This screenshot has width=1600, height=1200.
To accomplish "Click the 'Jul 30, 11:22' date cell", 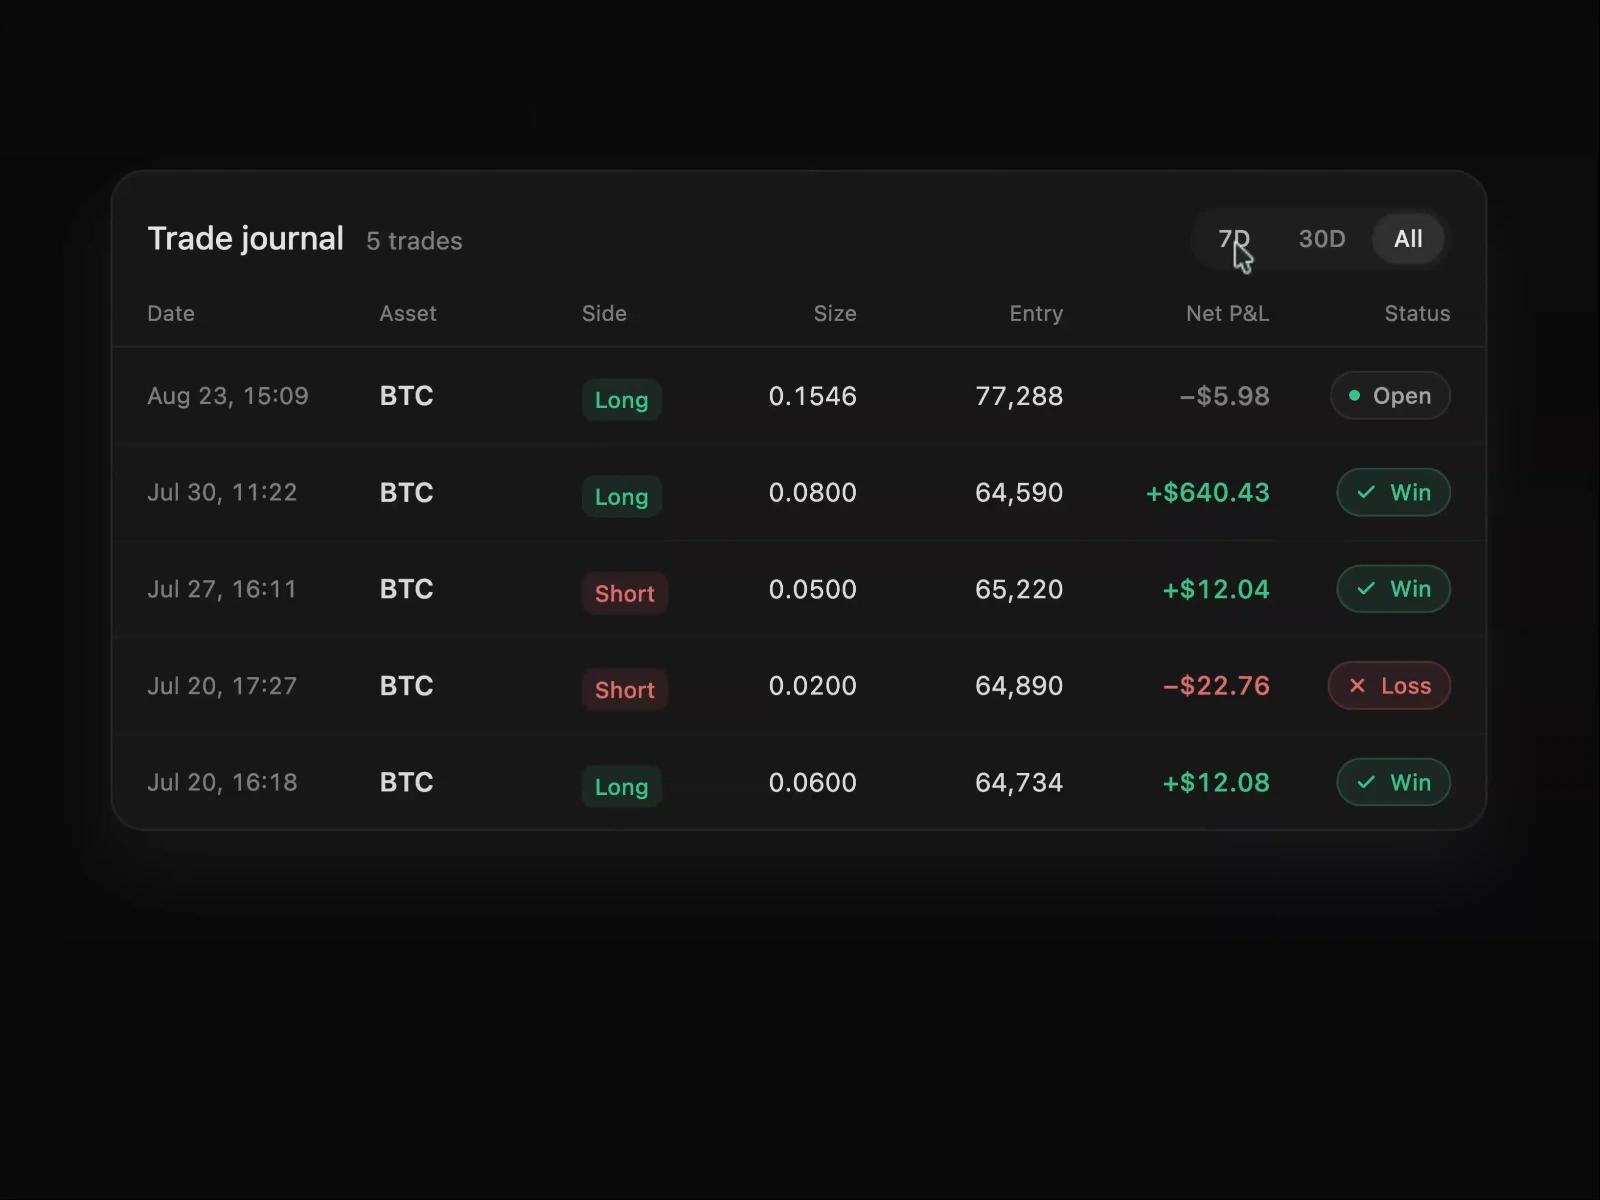I will pyautogui.click(x=222, y=492).
